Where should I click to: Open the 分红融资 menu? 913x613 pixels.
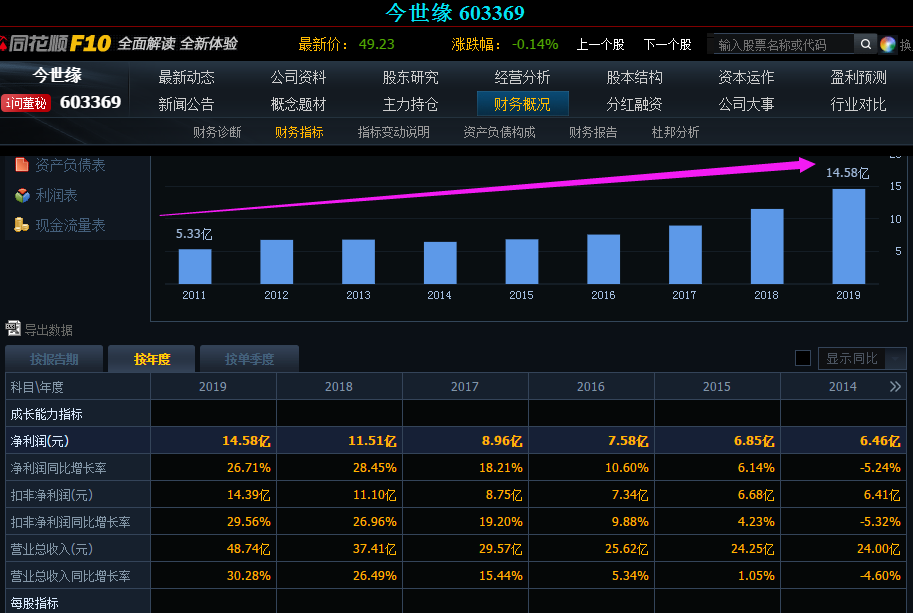(634, 104)
